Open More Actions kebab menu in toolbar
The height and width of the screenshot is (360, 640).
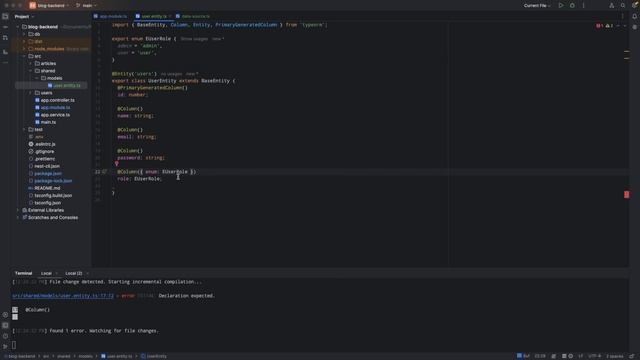(583, 6)
